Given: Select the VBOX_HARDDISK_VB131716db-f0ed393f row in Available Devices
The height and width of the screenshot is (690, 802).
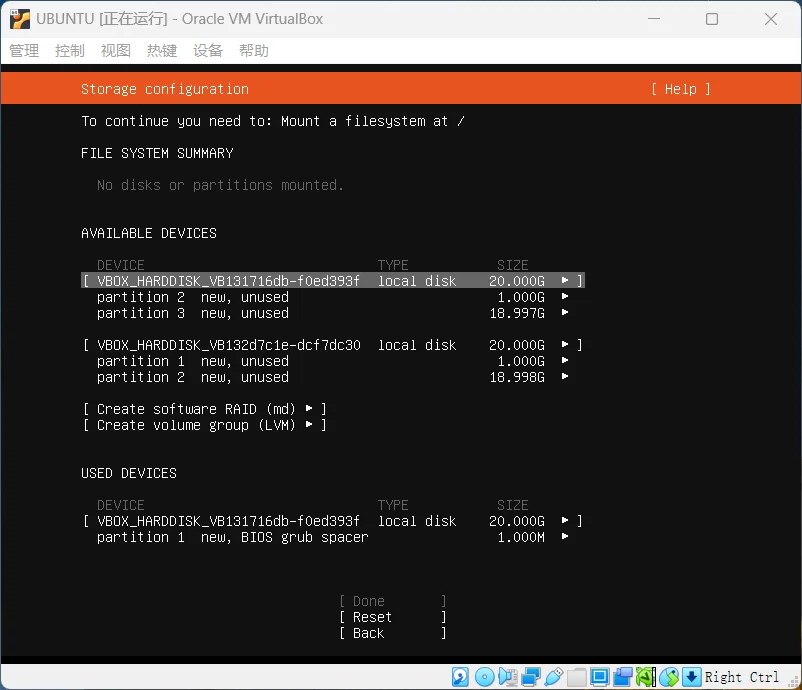Looking at the screenshot, I should click(x=333, y=281).
